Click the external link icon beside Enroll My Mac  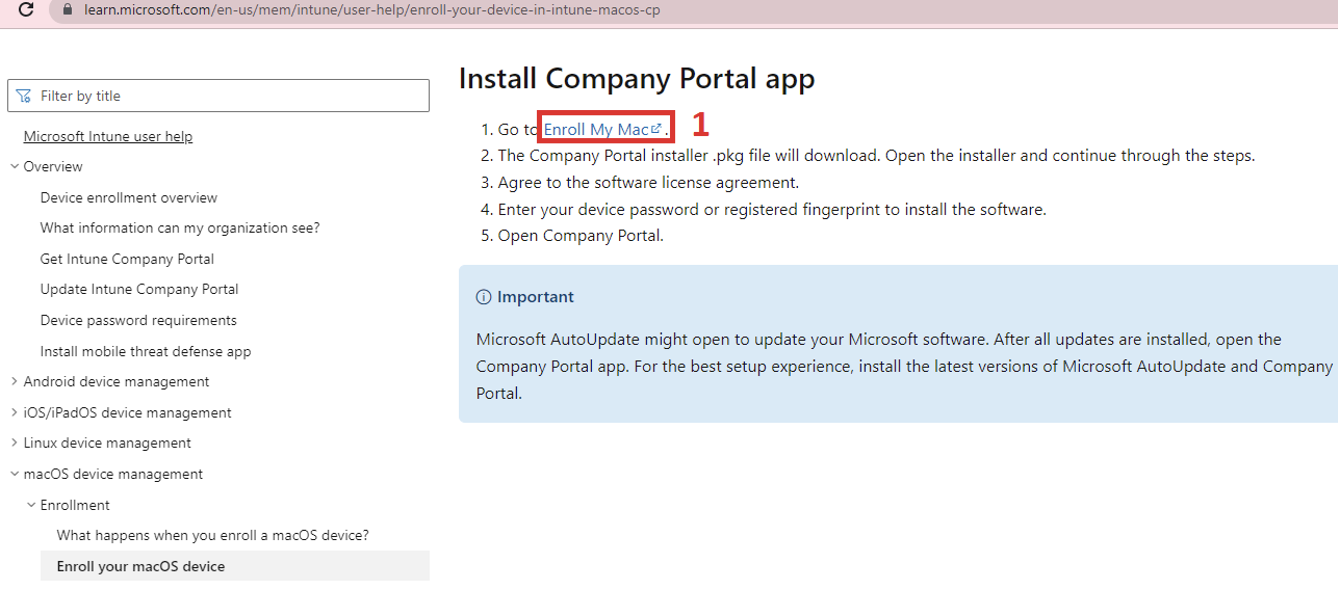click(657, 128)
